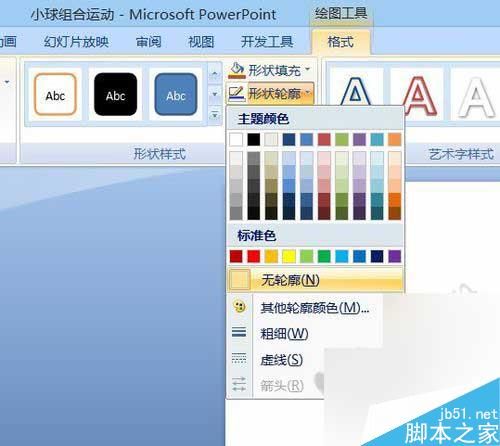This screenshot has width=500, height=446.
Task: Pick green standard color swatch
Action: (324, 256)
